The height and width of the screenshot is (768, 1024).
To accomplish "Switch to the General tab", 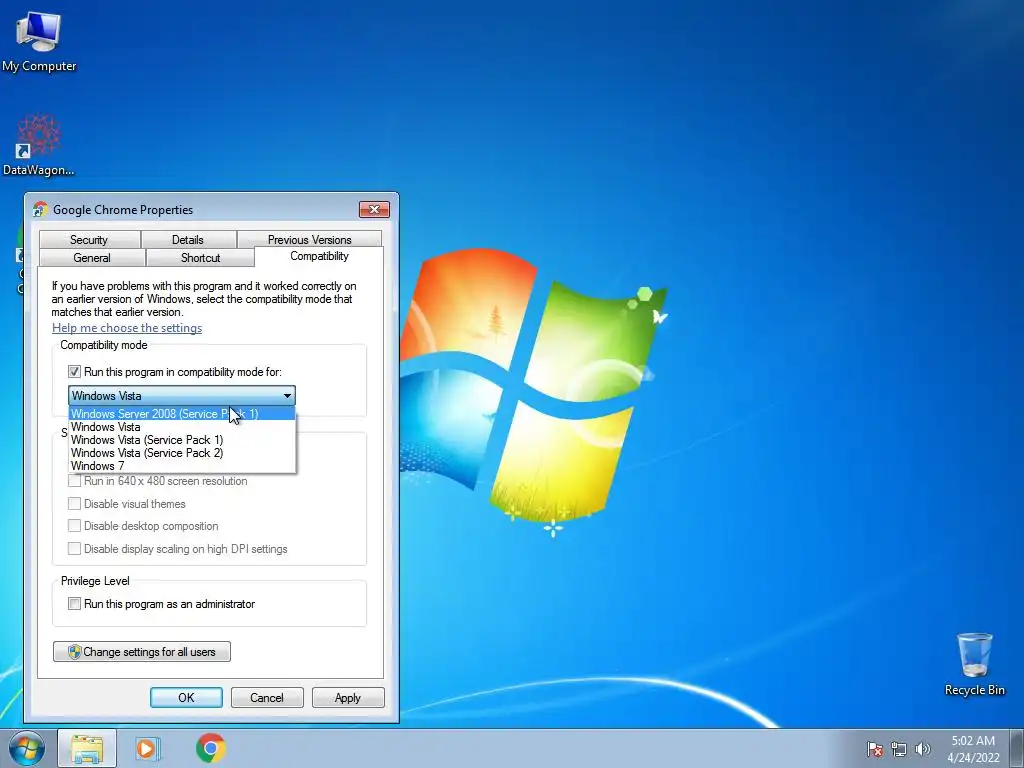I will pyautogui.click(x=91, y=257).
